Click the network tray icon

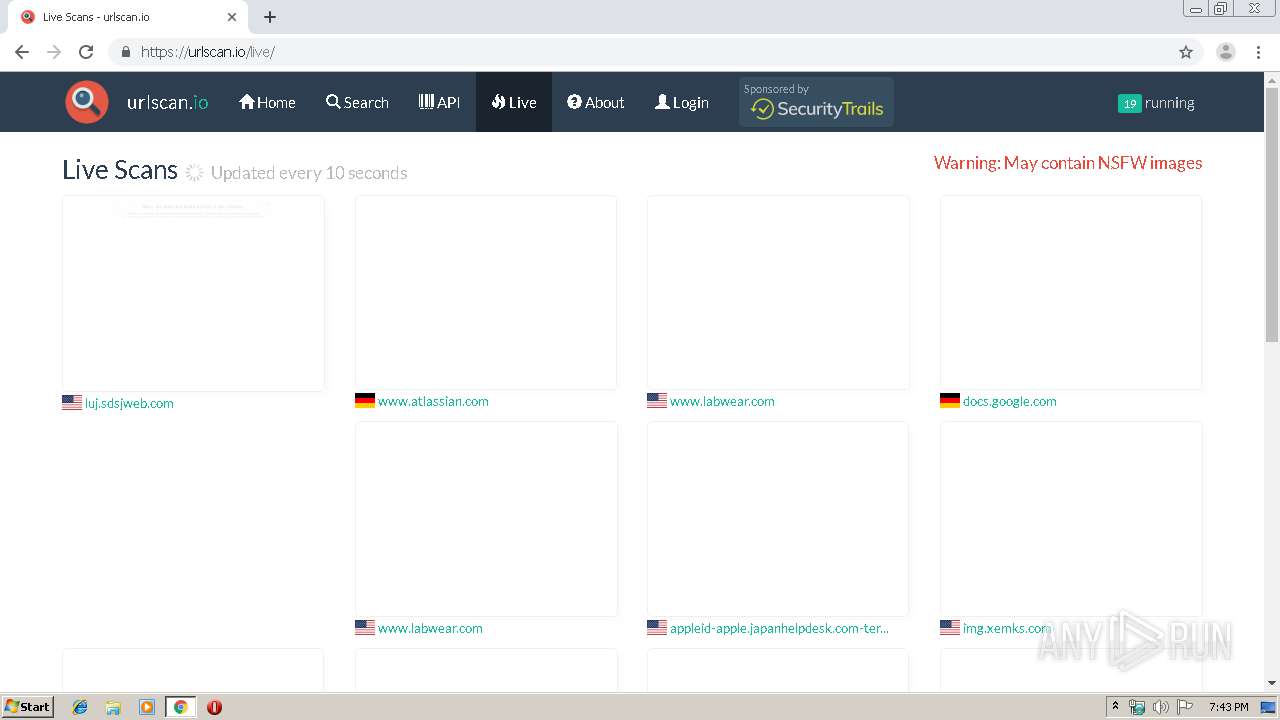[1137, 707]
